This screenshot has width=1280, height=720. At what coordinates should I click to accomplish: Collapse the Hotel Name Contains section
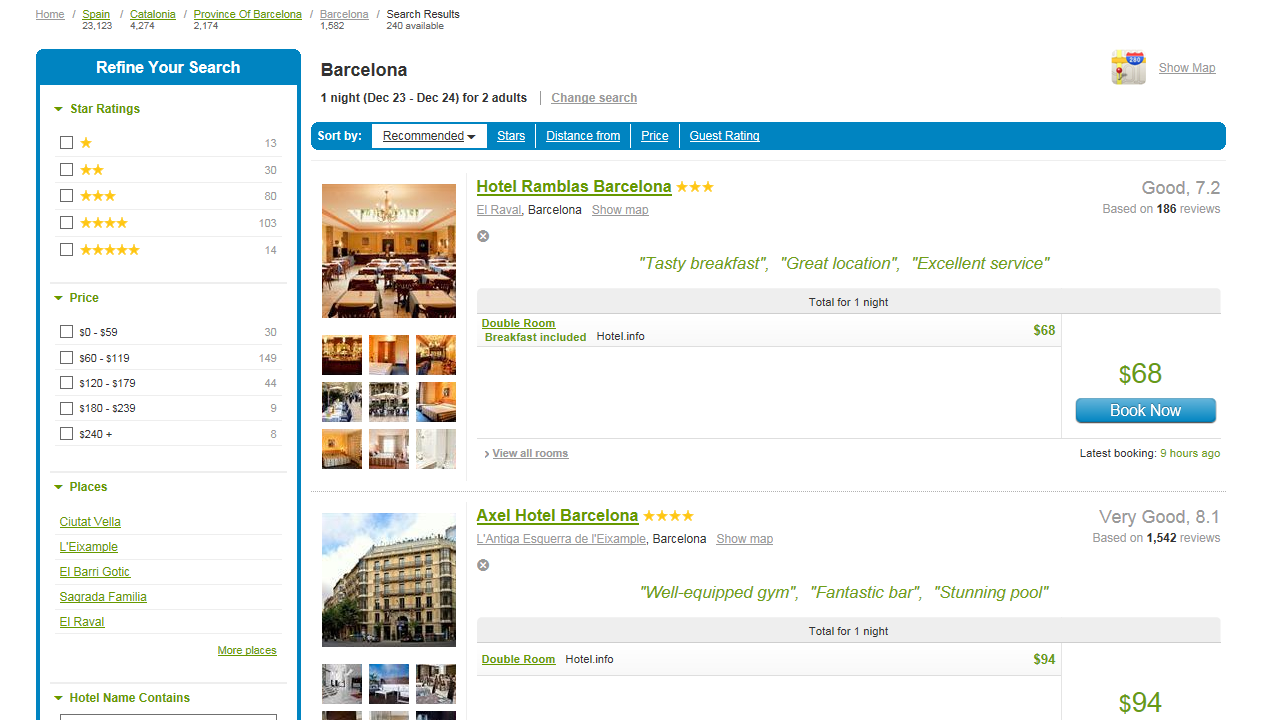(58, 698)
